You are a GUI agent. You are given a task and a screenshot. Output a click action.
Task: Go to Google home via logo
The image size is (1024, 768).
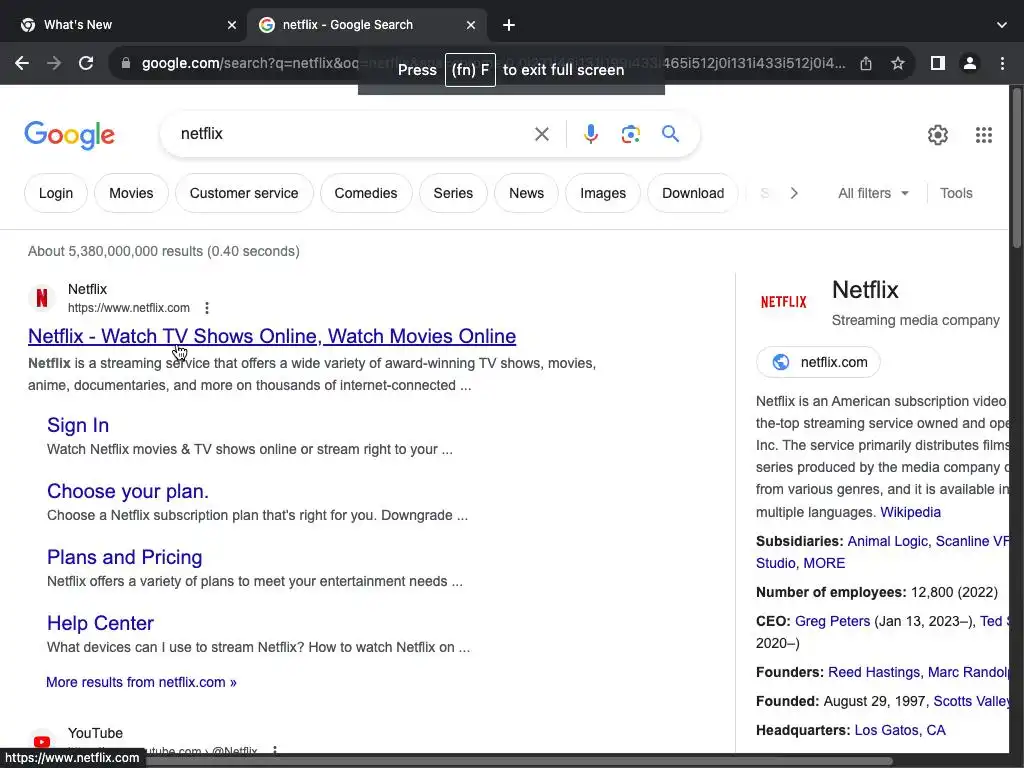(x=69, y=136)
